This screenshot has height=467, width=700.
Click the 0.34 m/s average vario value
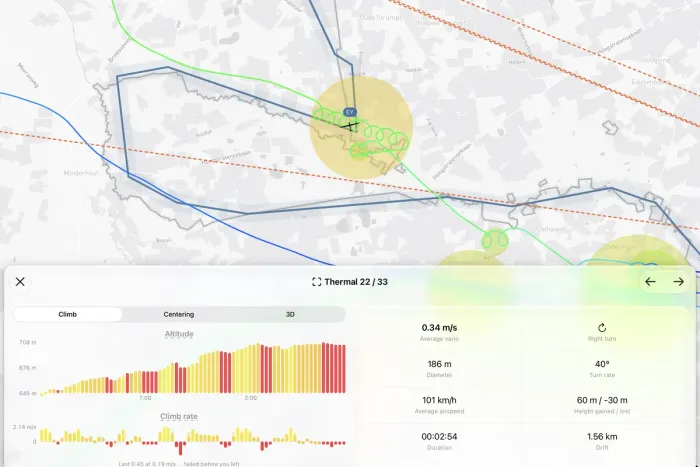[439, 328]
